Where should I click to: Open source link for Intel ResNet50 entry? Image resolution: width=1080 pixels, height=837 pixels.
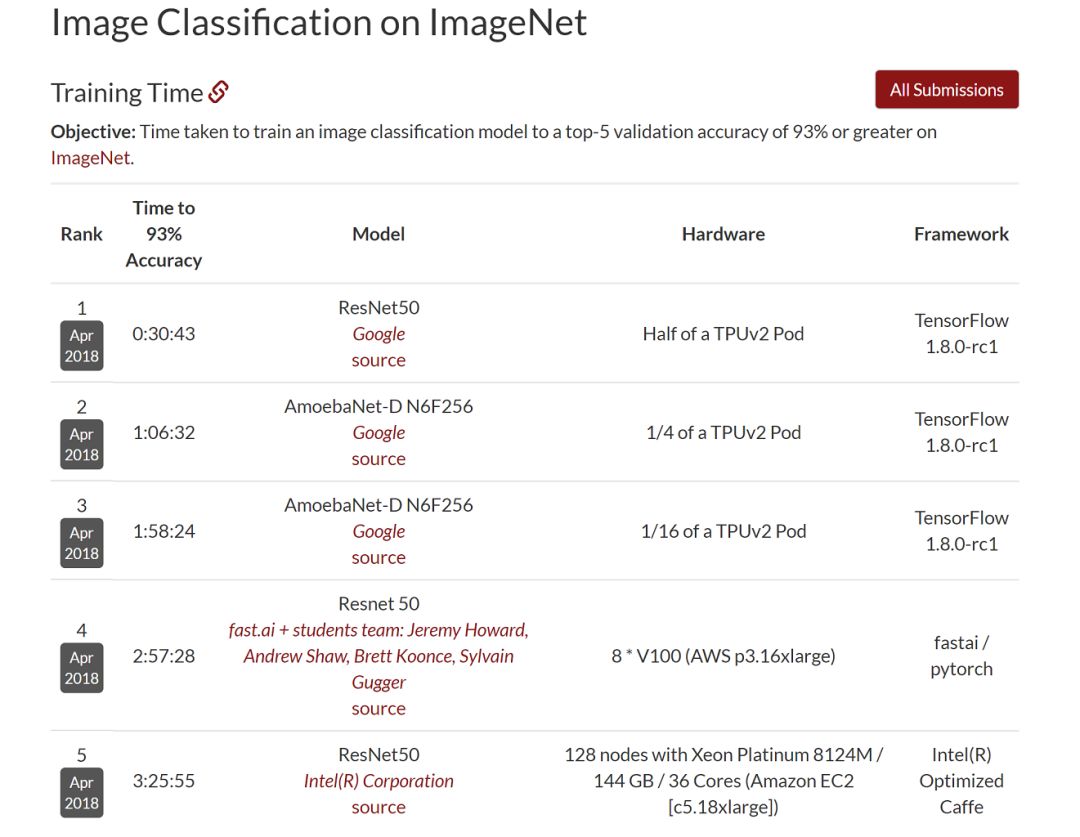click(379, 807)
